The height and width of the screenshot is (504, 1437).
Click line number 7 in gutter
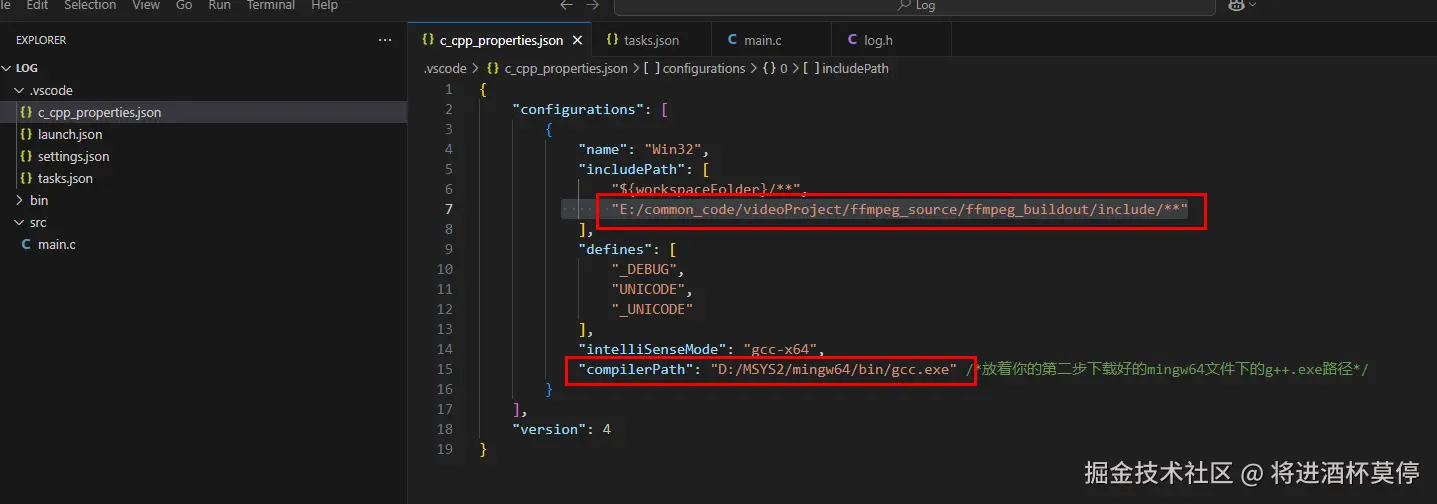[x=449, y=209]
